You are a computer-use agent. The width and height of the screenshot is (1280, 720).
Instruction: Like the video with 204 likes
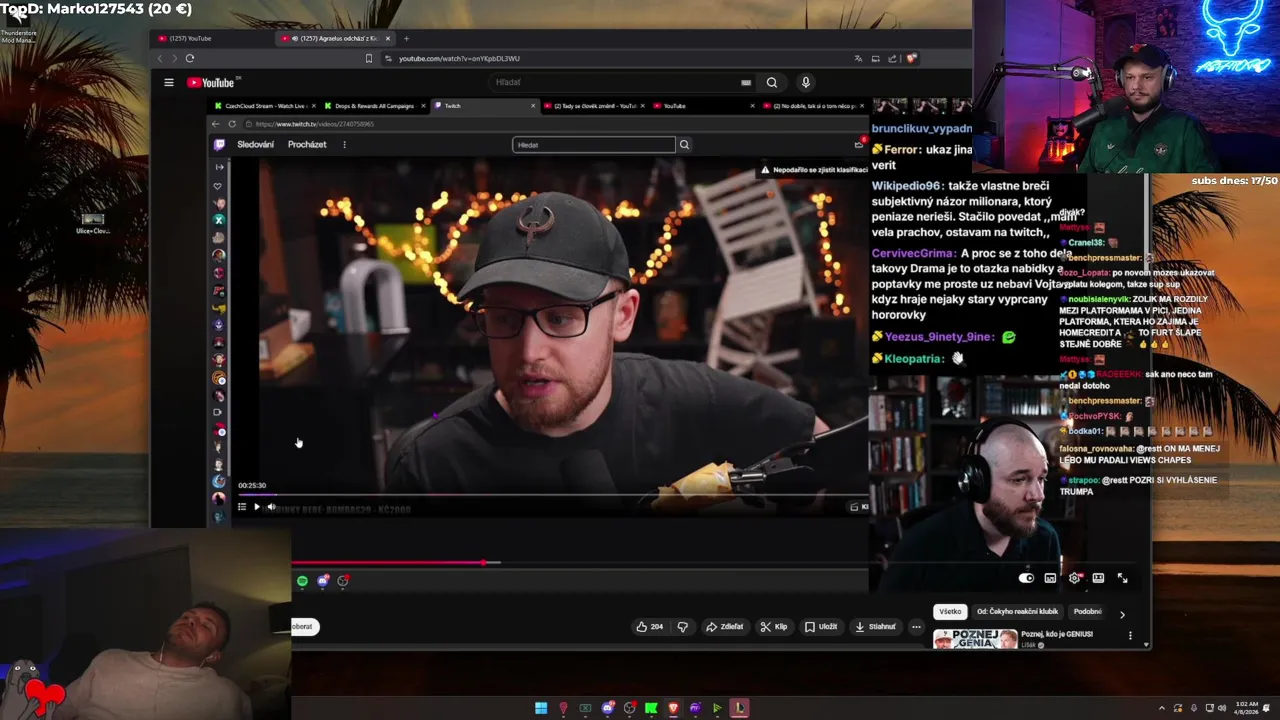(650, 627)
